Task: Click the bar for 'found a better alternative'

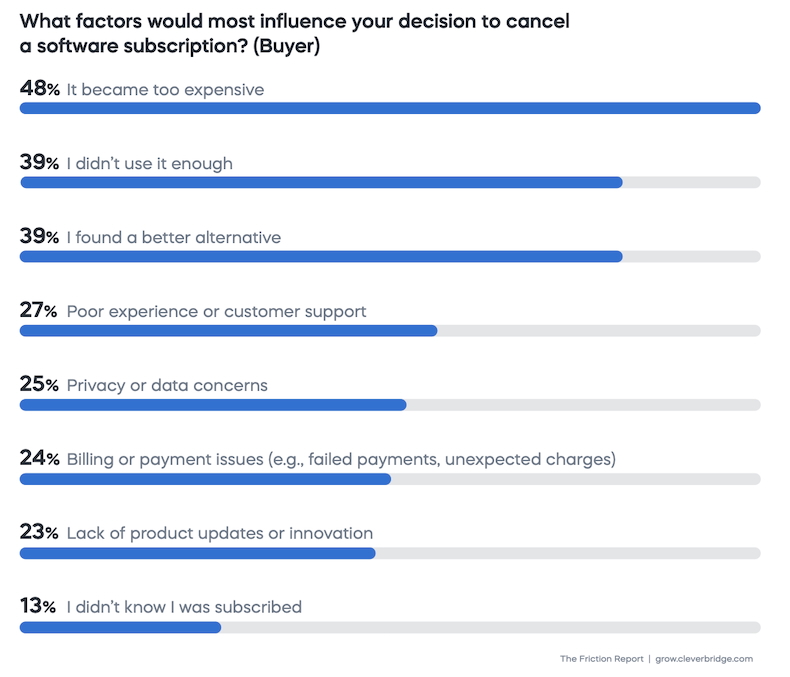Action: (x=321, y=256)
